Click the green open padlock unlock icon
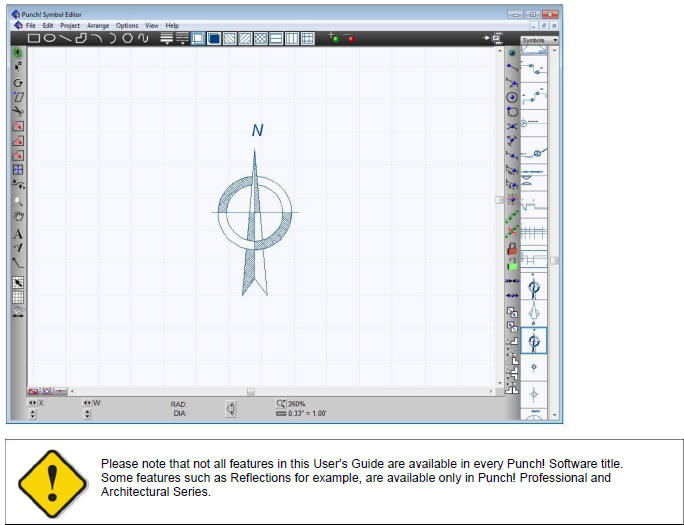The height and width of the screenshot is (525, 684). [512, 264]
